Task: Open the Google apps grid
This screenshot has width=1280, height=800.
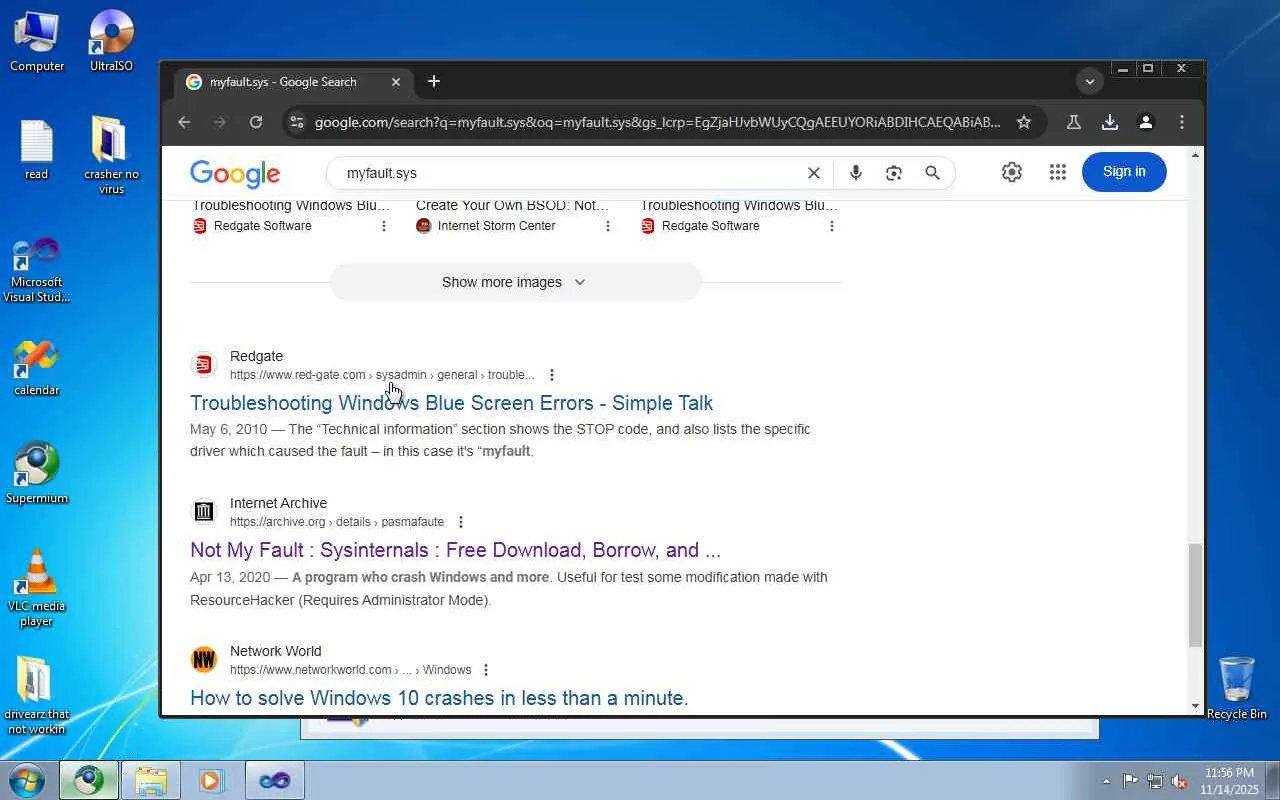Action: [1058, 172]
